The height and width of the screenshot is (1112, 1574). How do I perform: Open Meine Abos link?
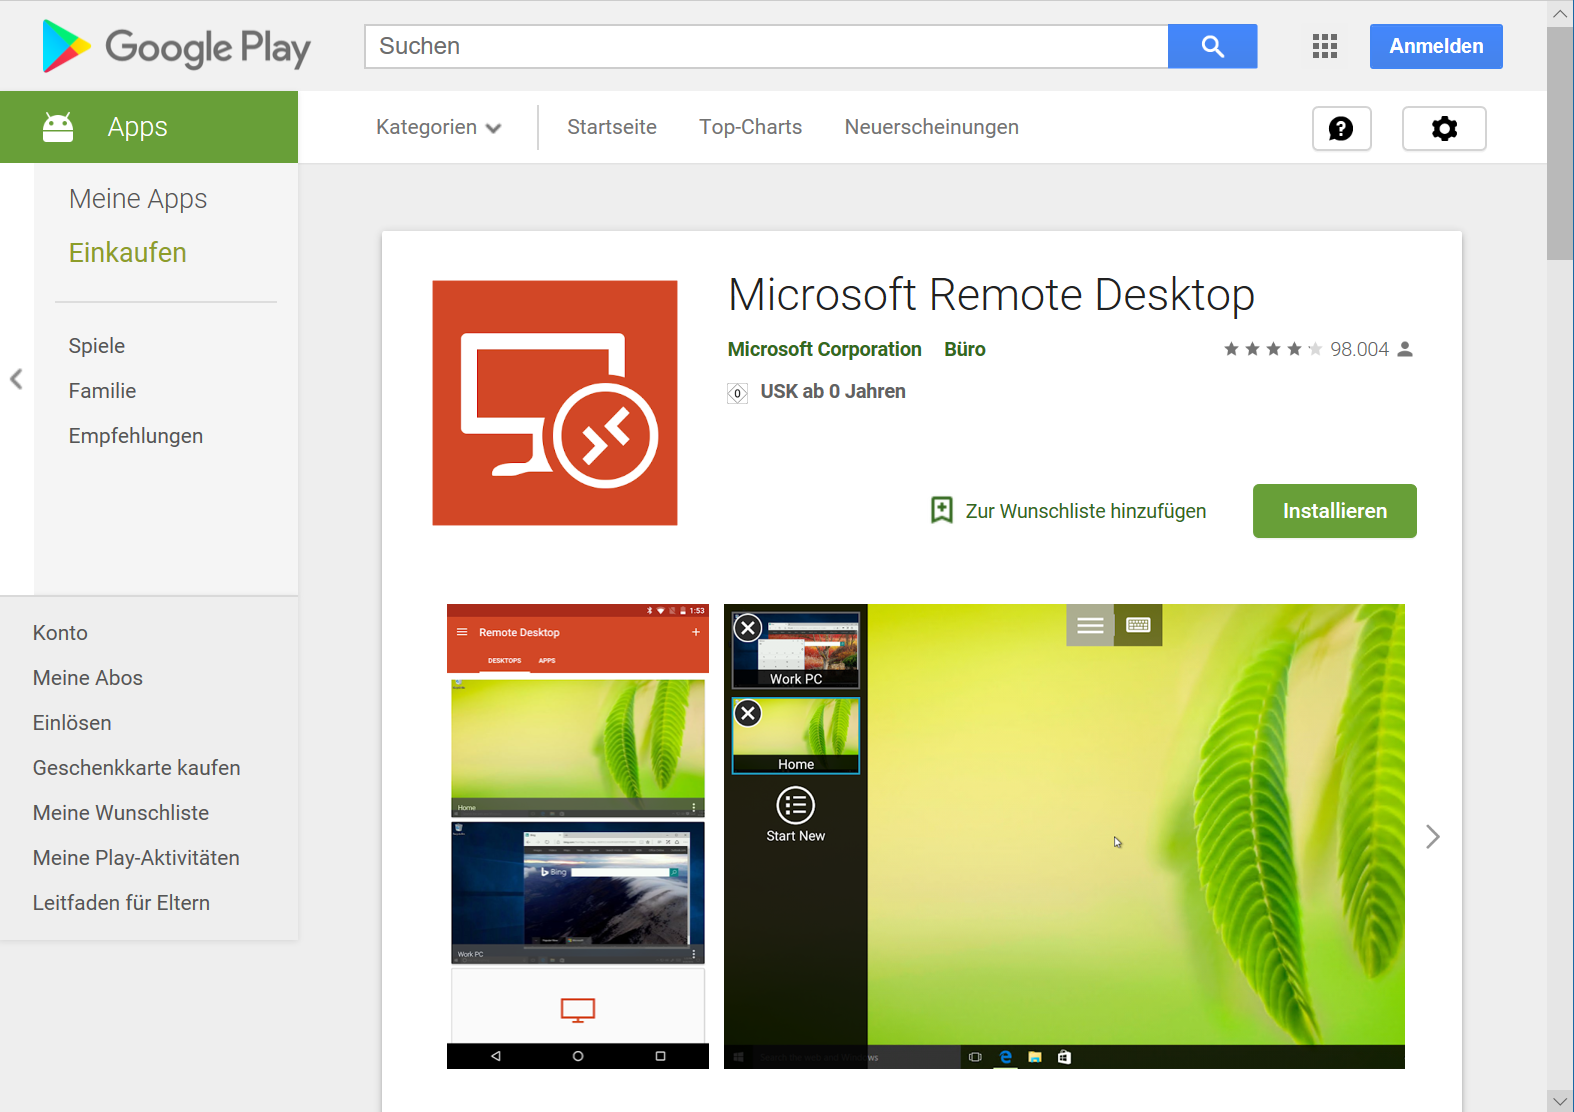click(88, 678)
